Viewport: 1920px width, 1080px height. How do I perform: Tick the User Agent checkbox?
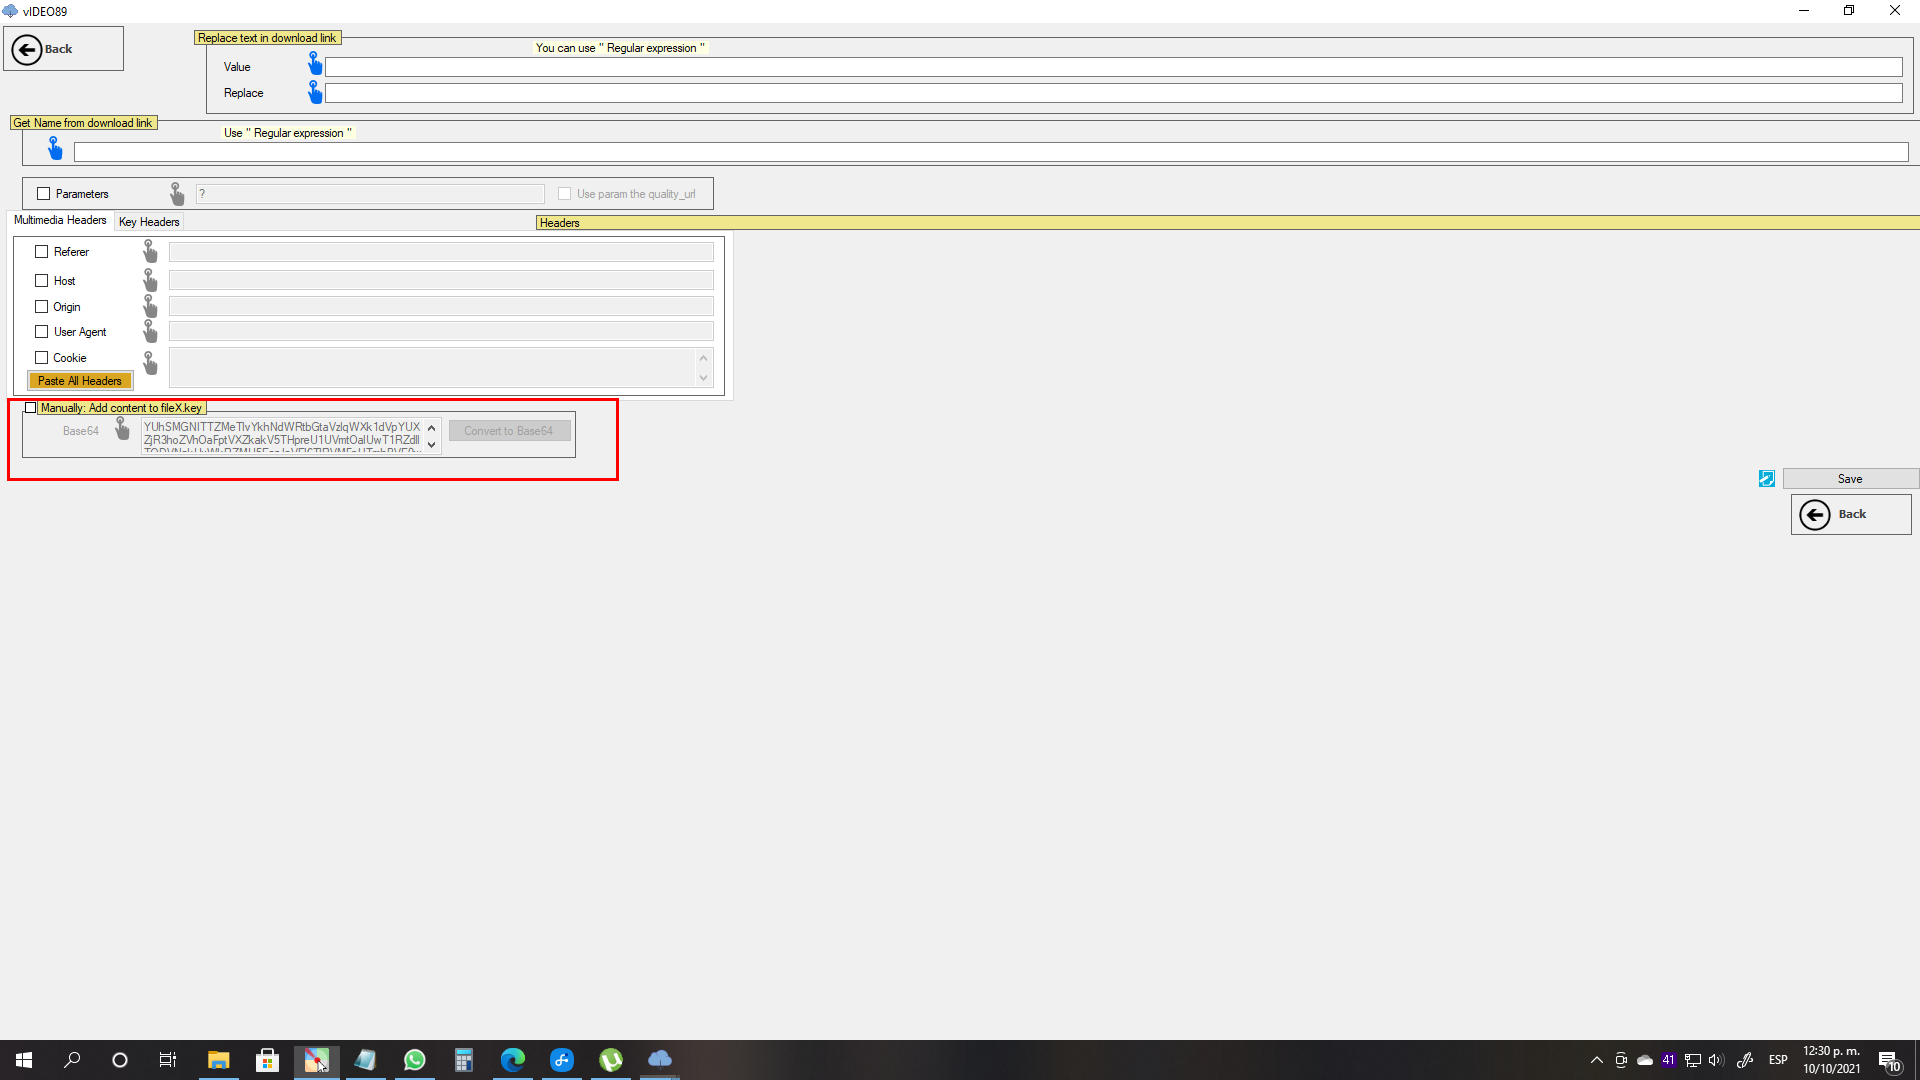coord(42,332)
